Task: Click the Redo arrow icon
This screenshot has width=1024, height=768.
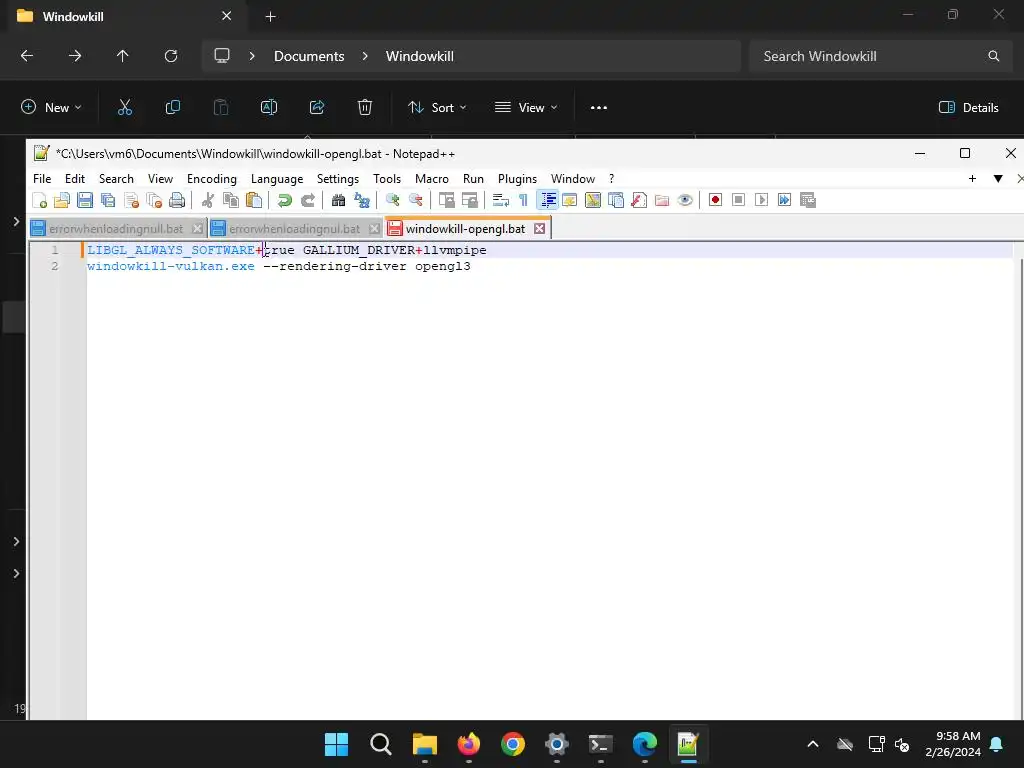Action: (x=308, y=200)
